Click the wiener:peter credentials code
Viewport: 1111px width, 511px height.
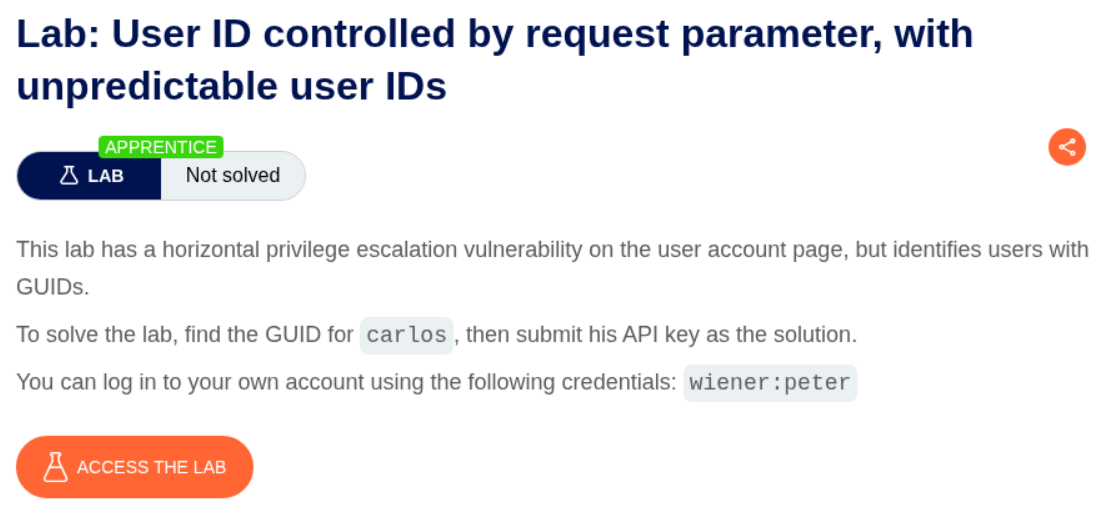tap(769, 383)
